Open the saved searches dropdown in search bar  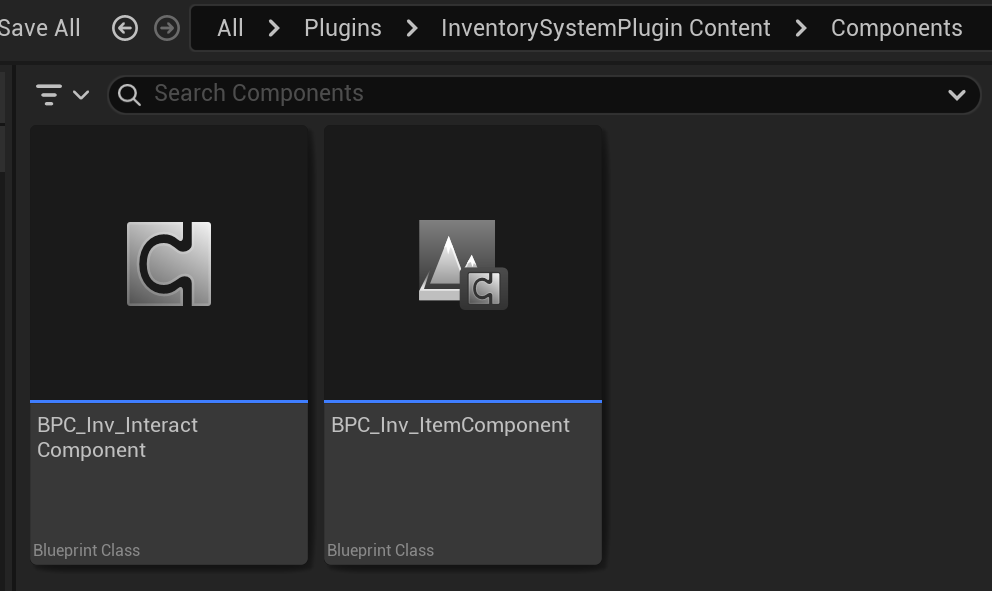(x=956, y=95)
